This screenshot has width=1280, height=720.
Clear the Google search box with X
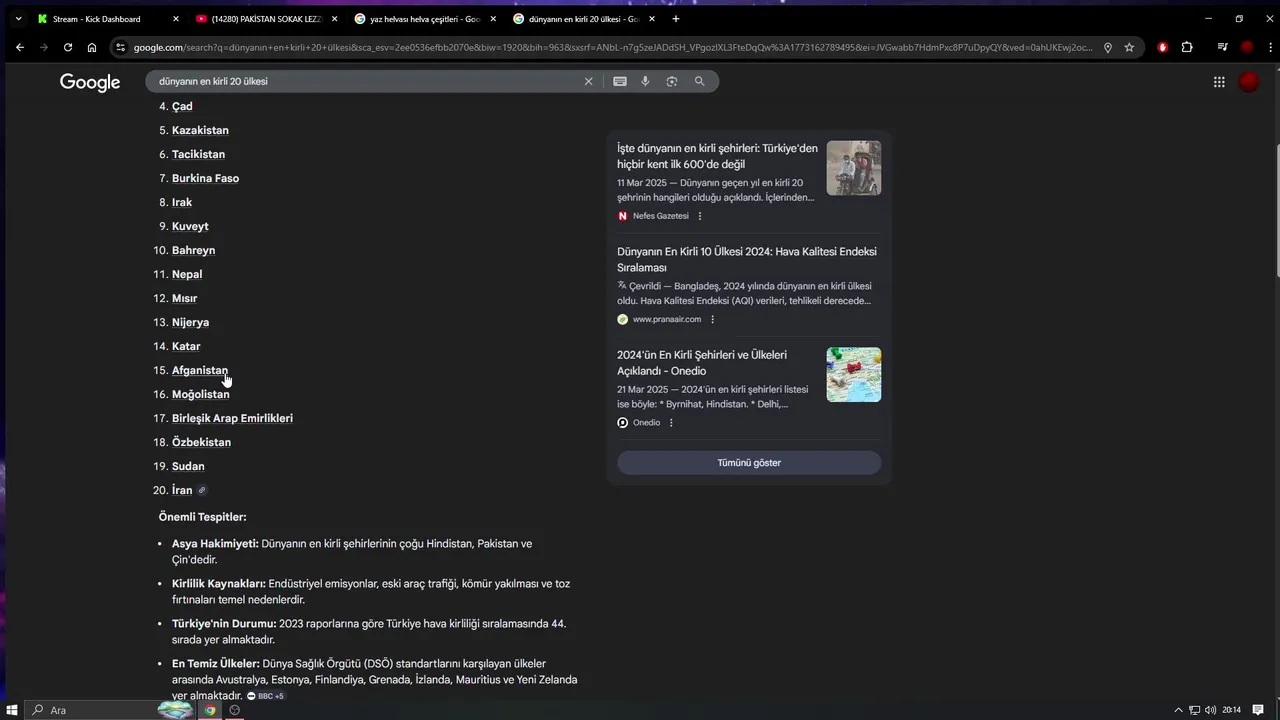pyautogui.click(x=588, y=81)
